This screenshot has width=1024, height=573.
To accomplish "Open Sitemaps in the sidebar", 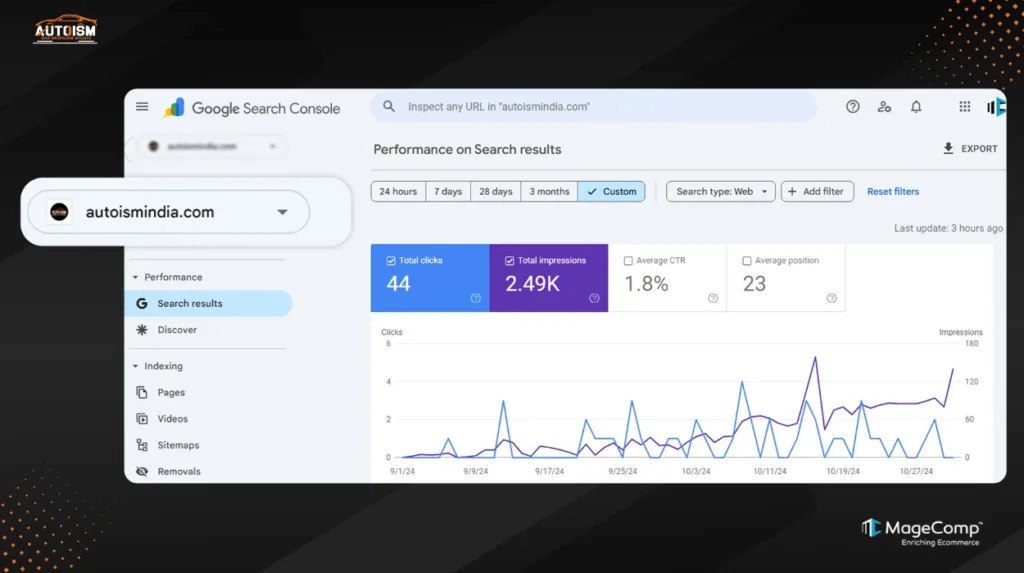I will pos(178,445).
